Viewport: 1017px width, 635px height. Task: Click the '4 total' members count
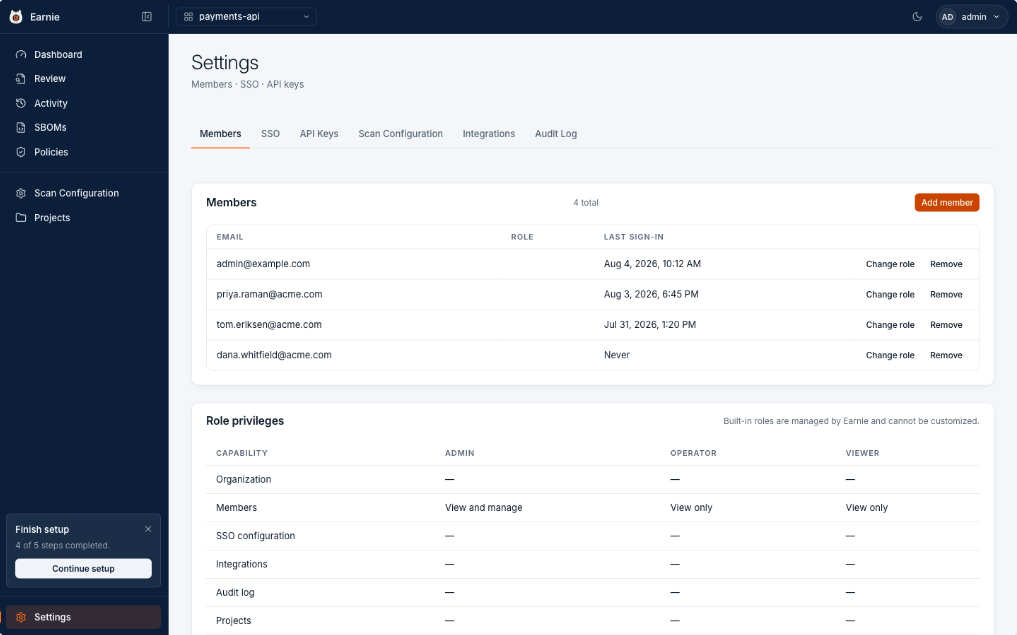click(x=586, y=202)
